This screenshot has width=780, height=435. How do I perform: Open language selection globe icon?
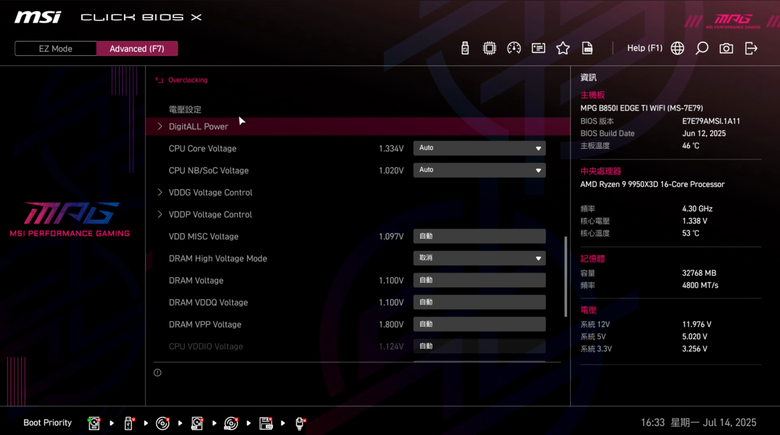tap(677, 48)
